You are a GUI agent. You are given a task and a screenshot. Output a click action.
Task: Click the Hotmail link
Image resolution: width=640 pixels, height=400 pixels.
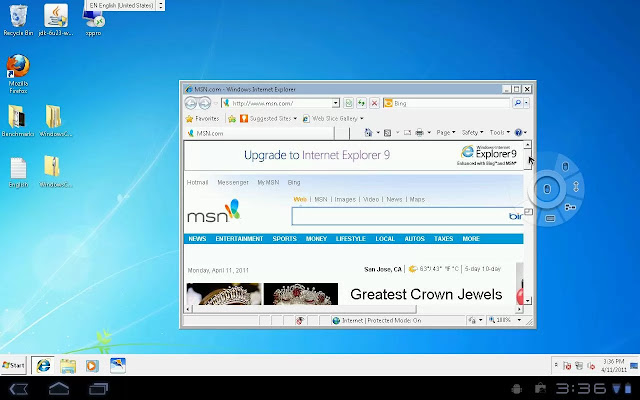click(198, 182)
